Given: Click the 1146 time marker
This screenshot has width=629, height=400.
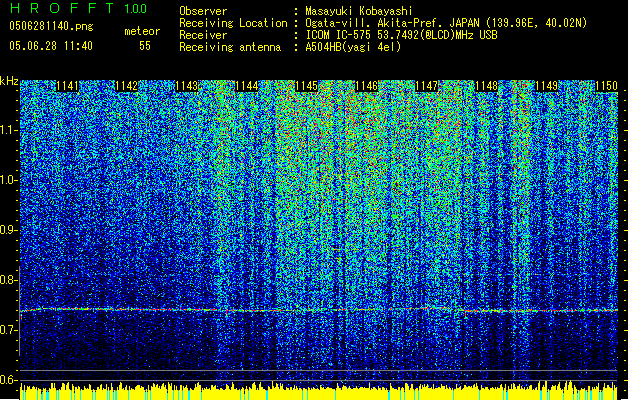Looking at the screenshot, I should click(367, 86).
